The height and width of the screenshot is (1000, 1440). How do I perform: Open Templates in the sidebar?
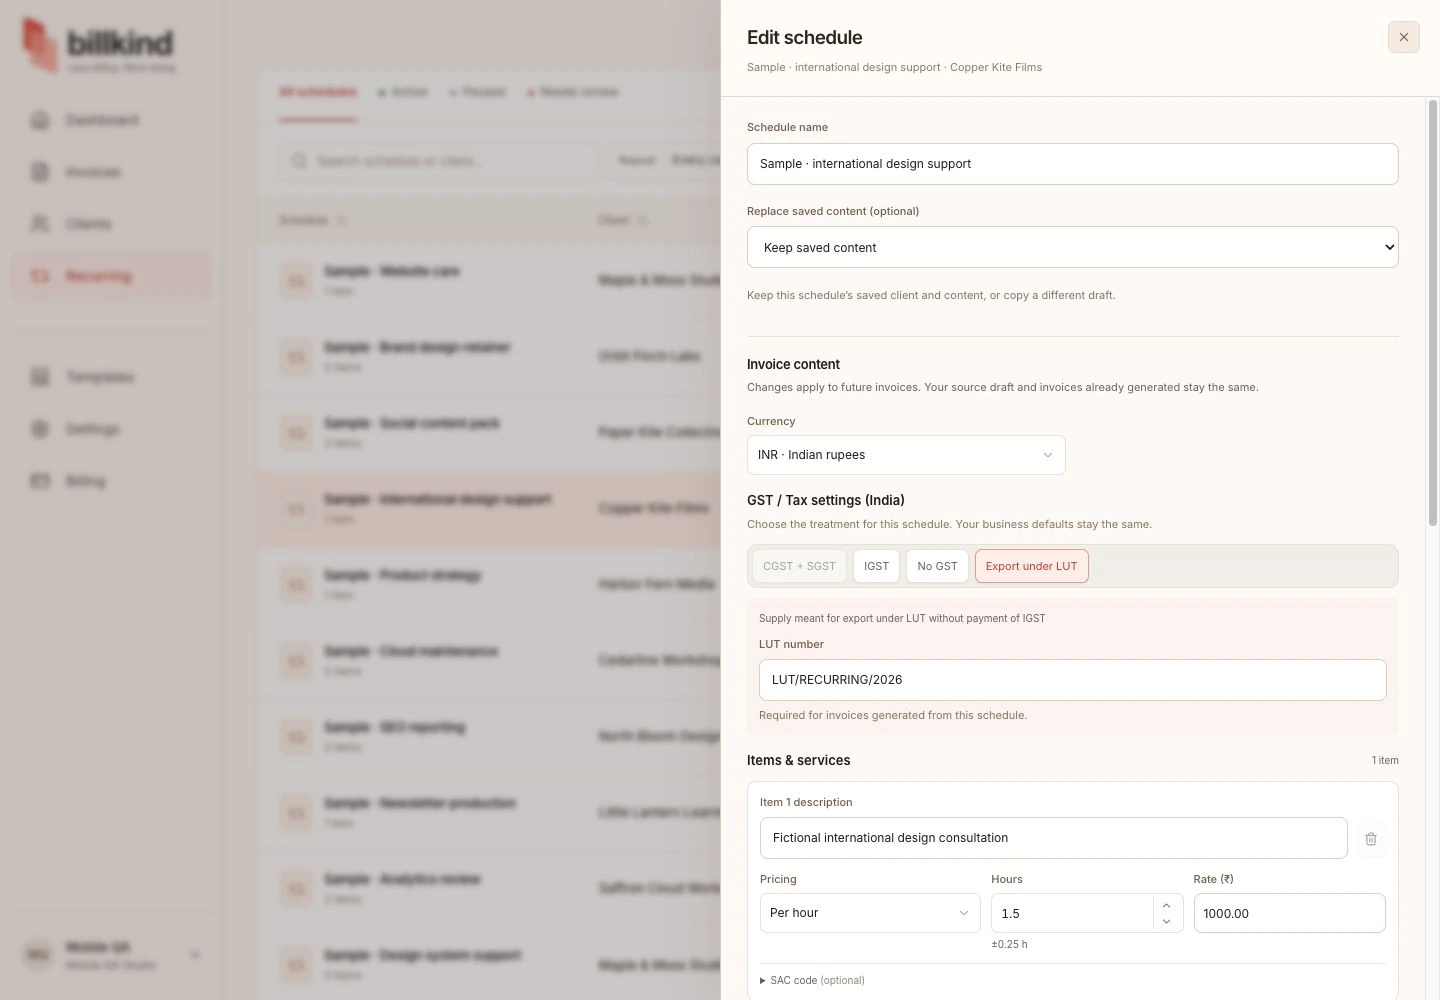[111, 377]
